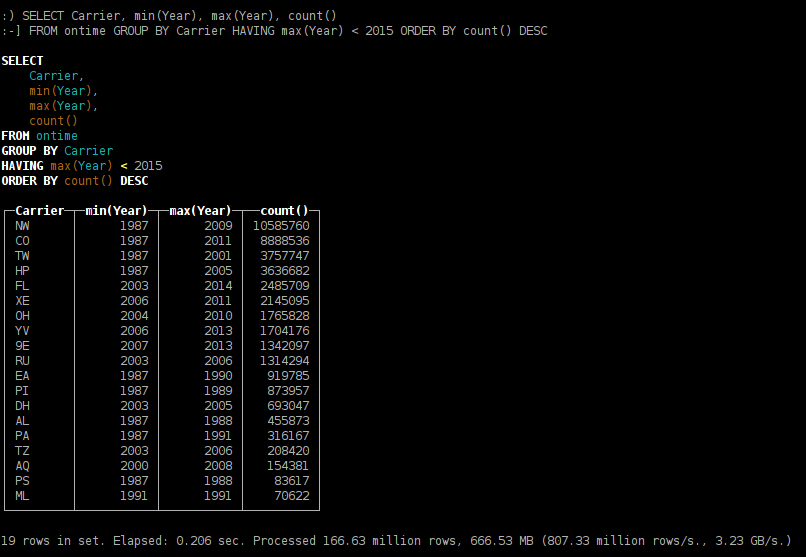The width and height of the screenshot is (806, 557).
Task: Click the white SELECT keyword in formatted query
Action: click(x=22, y=61)
